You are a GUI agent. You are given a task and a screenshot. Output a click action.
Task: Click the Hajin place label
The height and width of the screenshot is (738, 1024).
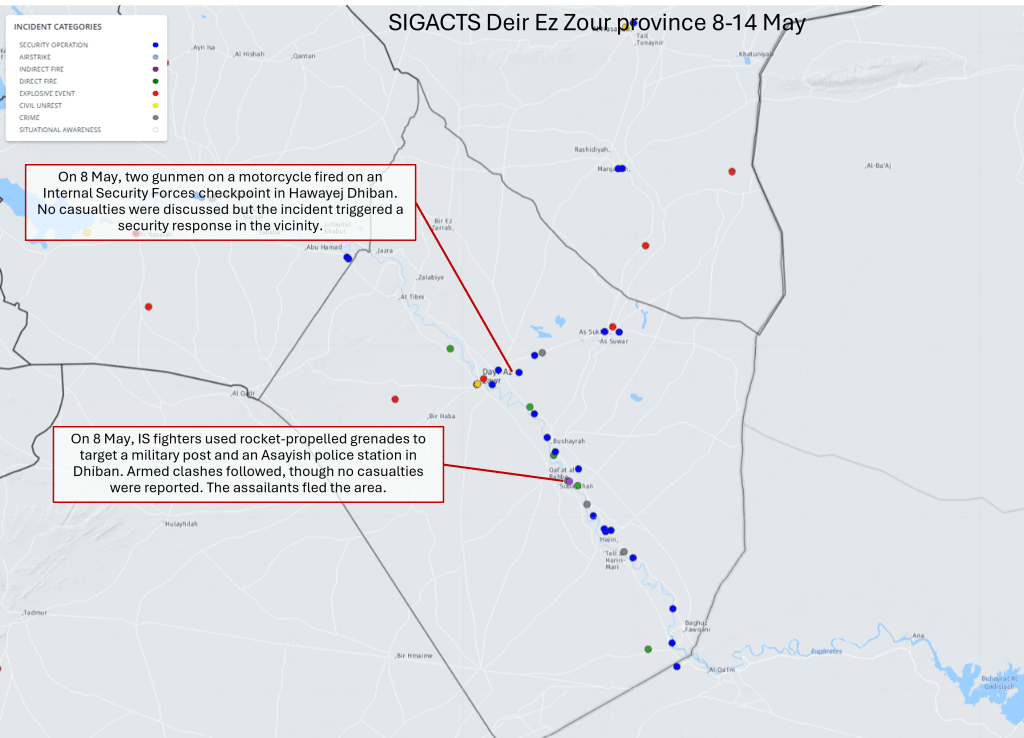(609, 540)
